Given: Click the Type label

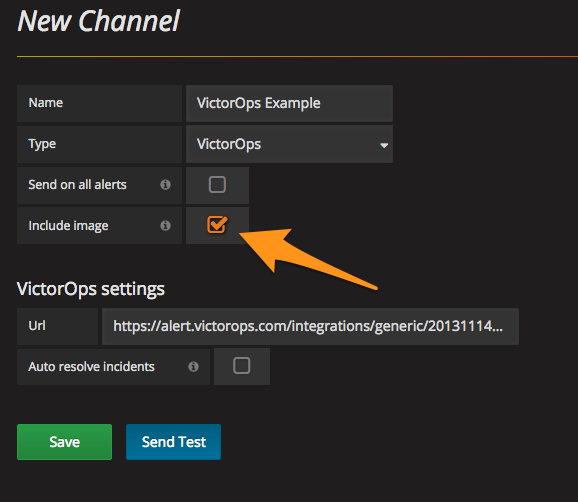Looking at the screenshot, I should pyautogui.click(x=42, y=144).
